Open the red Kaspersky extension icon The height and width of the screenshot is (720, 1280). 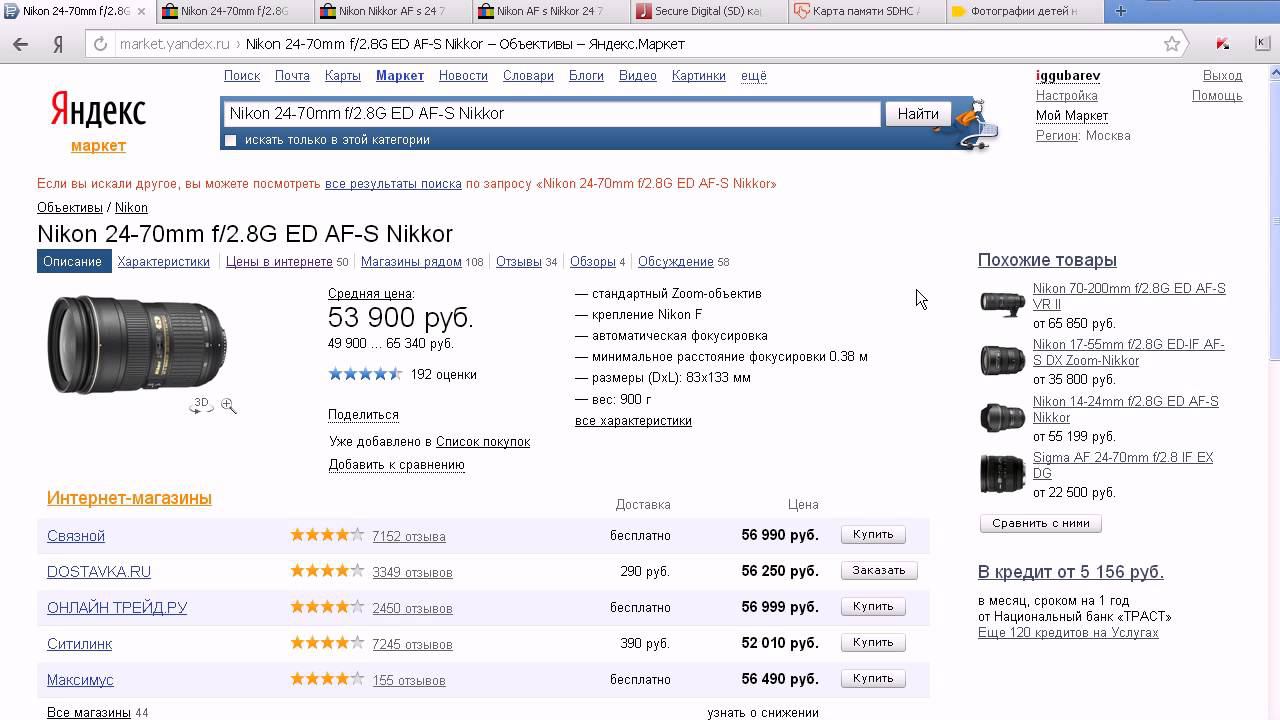(x=1222, y=44)
